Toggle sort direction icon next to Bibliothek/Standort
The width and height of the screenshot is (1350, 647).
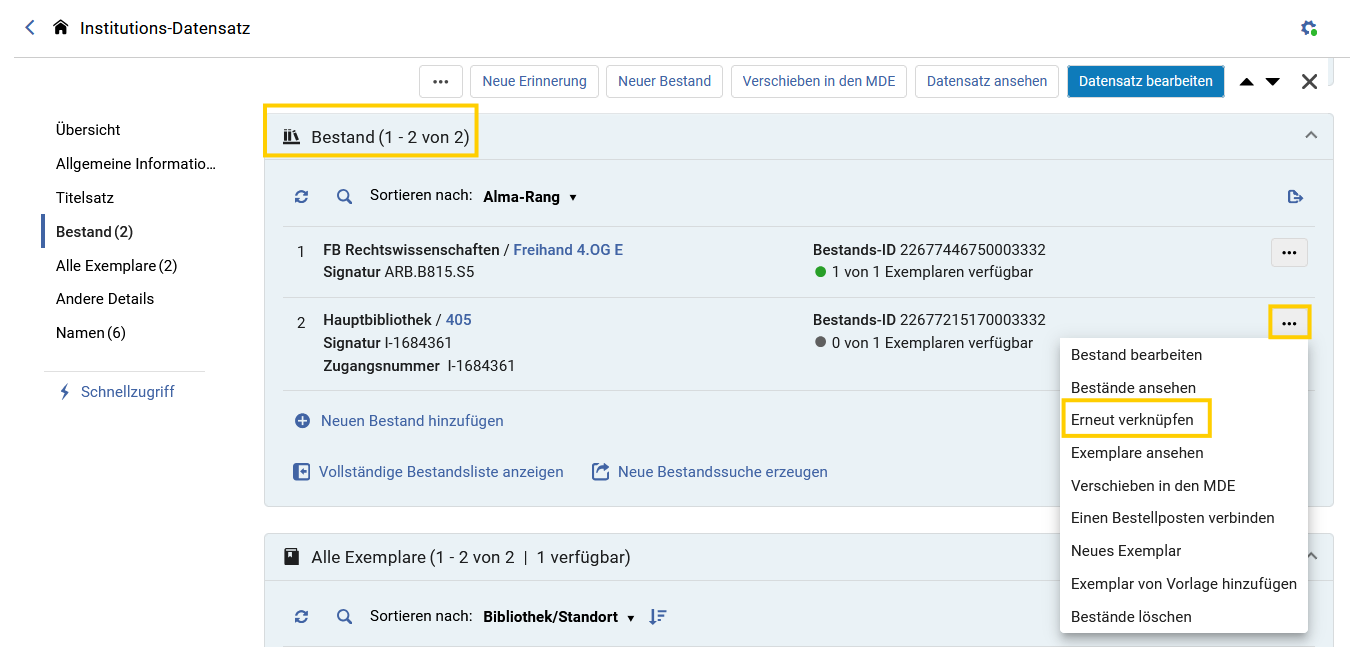coord(657,617)
